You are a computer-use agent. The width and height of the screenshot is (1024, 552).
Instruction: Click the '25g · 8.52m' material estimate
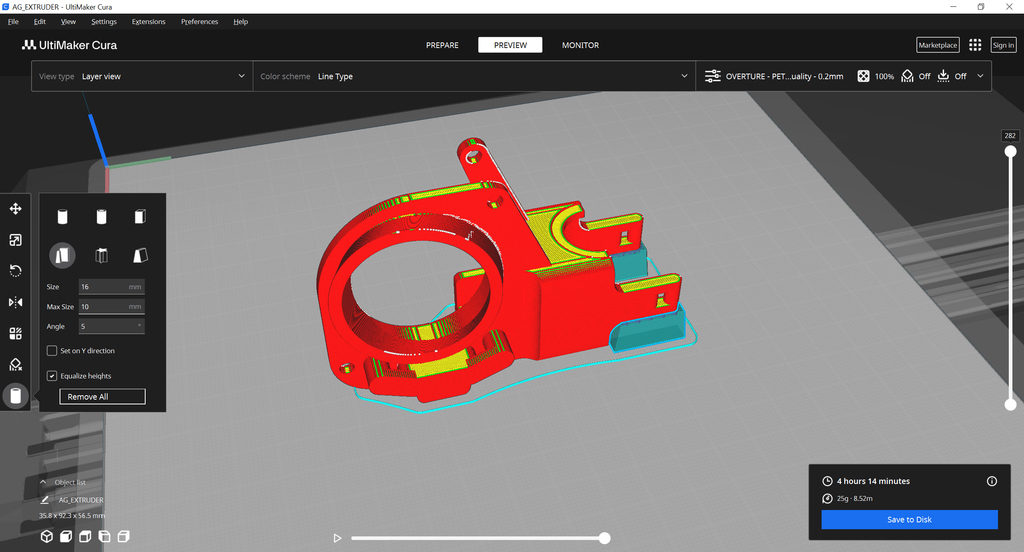click(855, 498)
